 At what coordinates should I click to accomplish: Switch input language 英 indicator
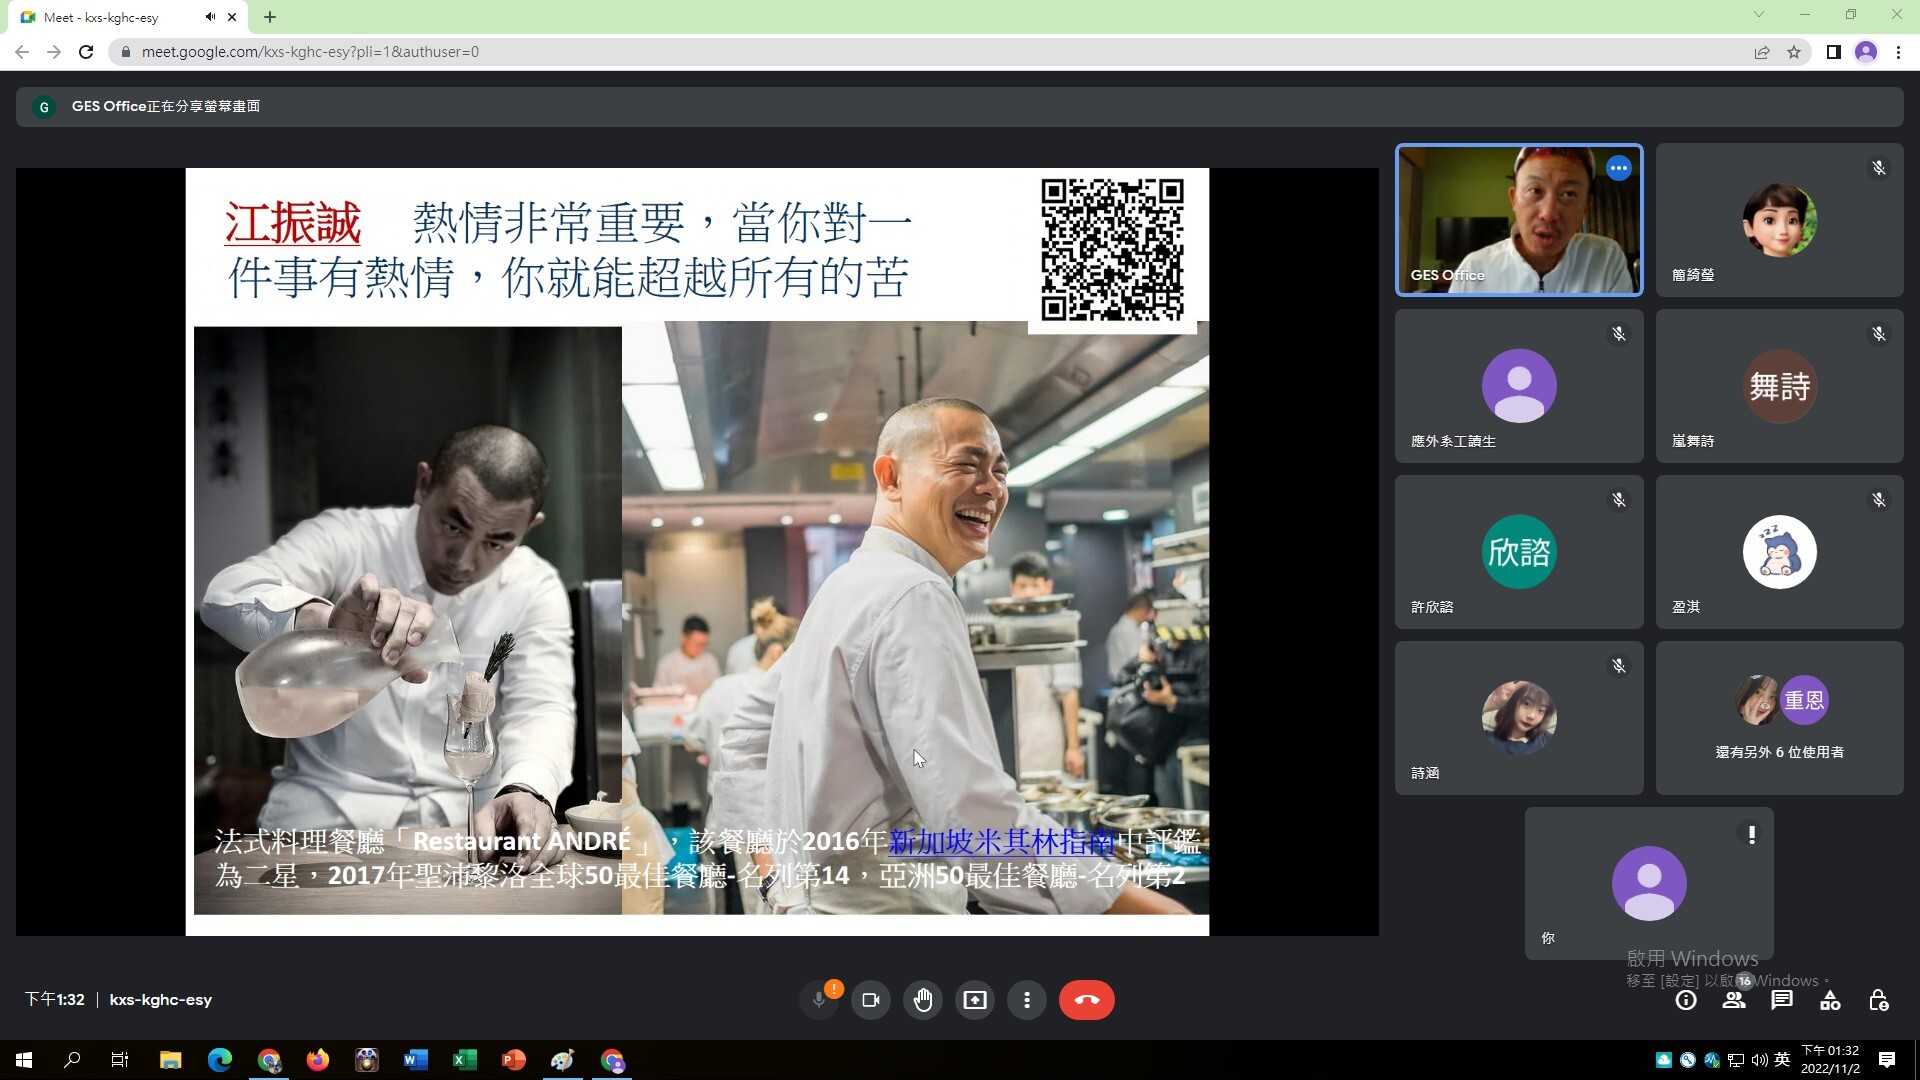(1782, 1060)
